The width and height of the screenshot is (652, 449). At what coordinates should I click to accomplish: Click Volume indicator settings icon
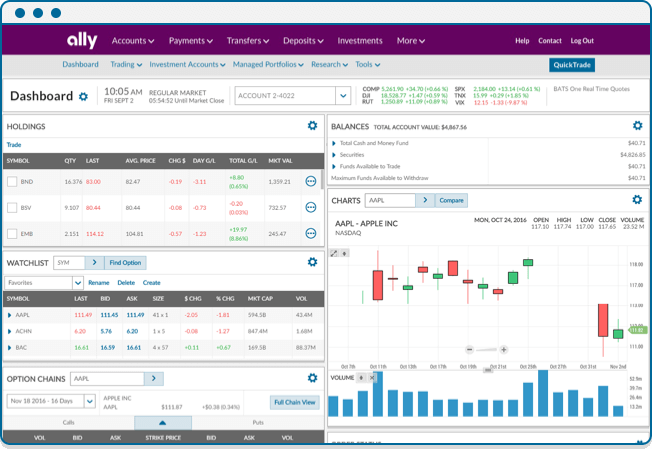(361, 377)
